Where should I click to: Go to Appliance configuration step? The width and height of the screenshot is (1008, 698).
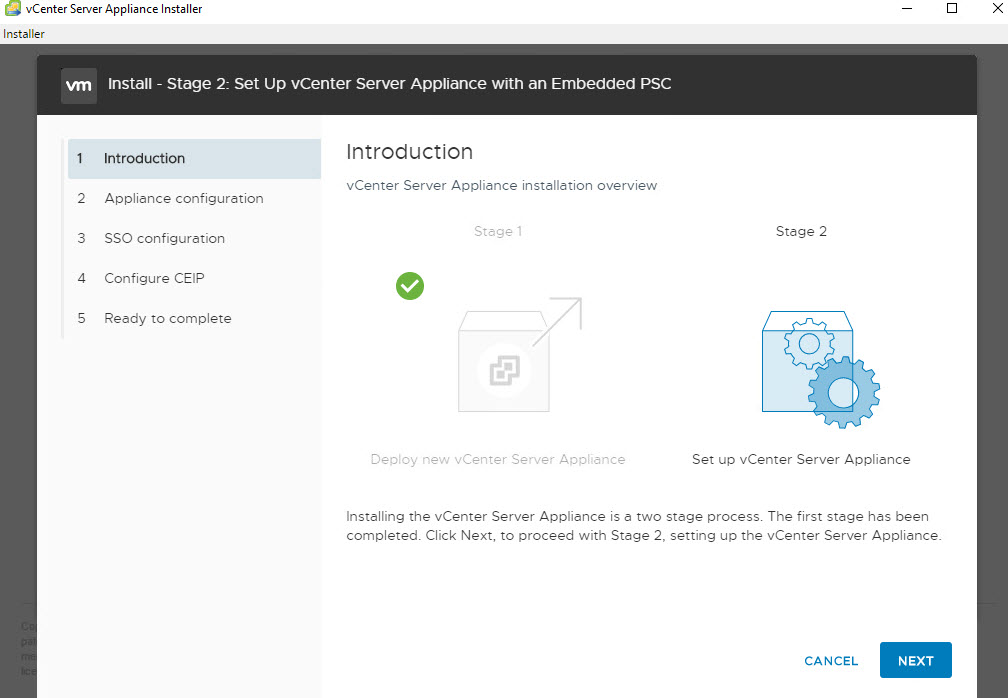tap(184, 198)
